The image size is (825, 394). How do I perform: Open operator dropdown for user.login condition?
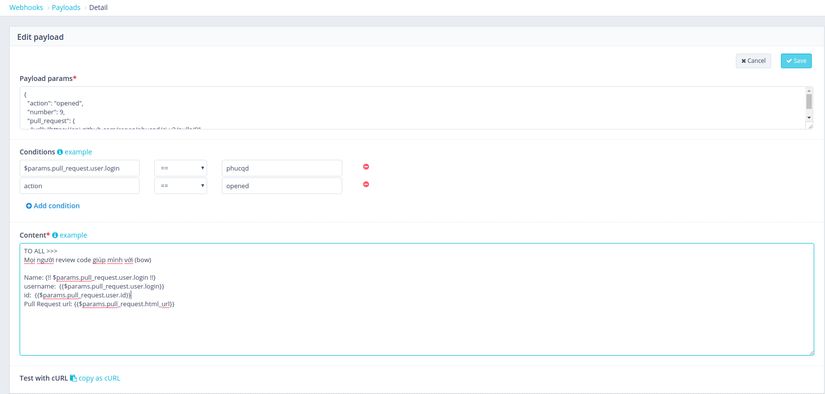click(x=180, y=168)
